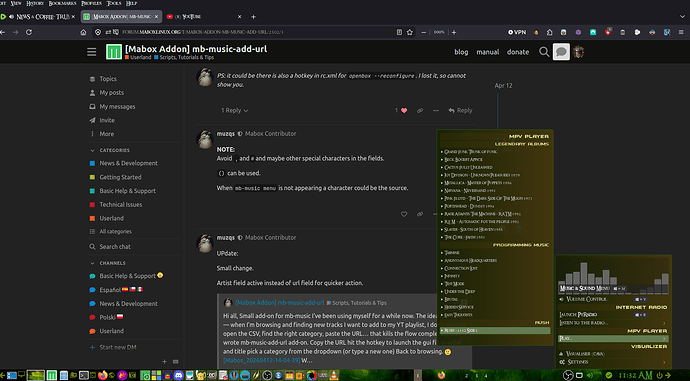The width and height of the screenshot is (690, 381).
Task: Open the History menu
Action: [x=35, y=3]
